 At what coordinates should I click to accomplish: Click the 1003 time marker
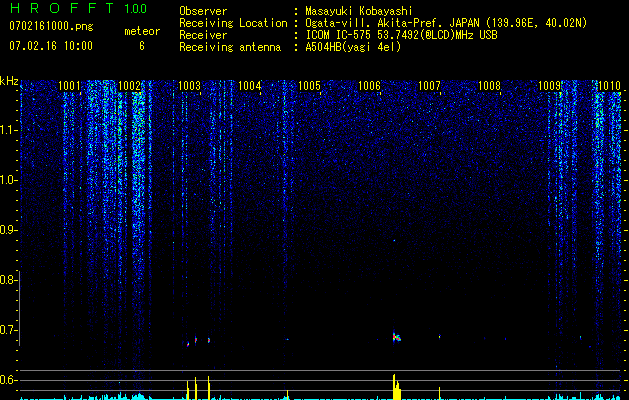point(189,85)
